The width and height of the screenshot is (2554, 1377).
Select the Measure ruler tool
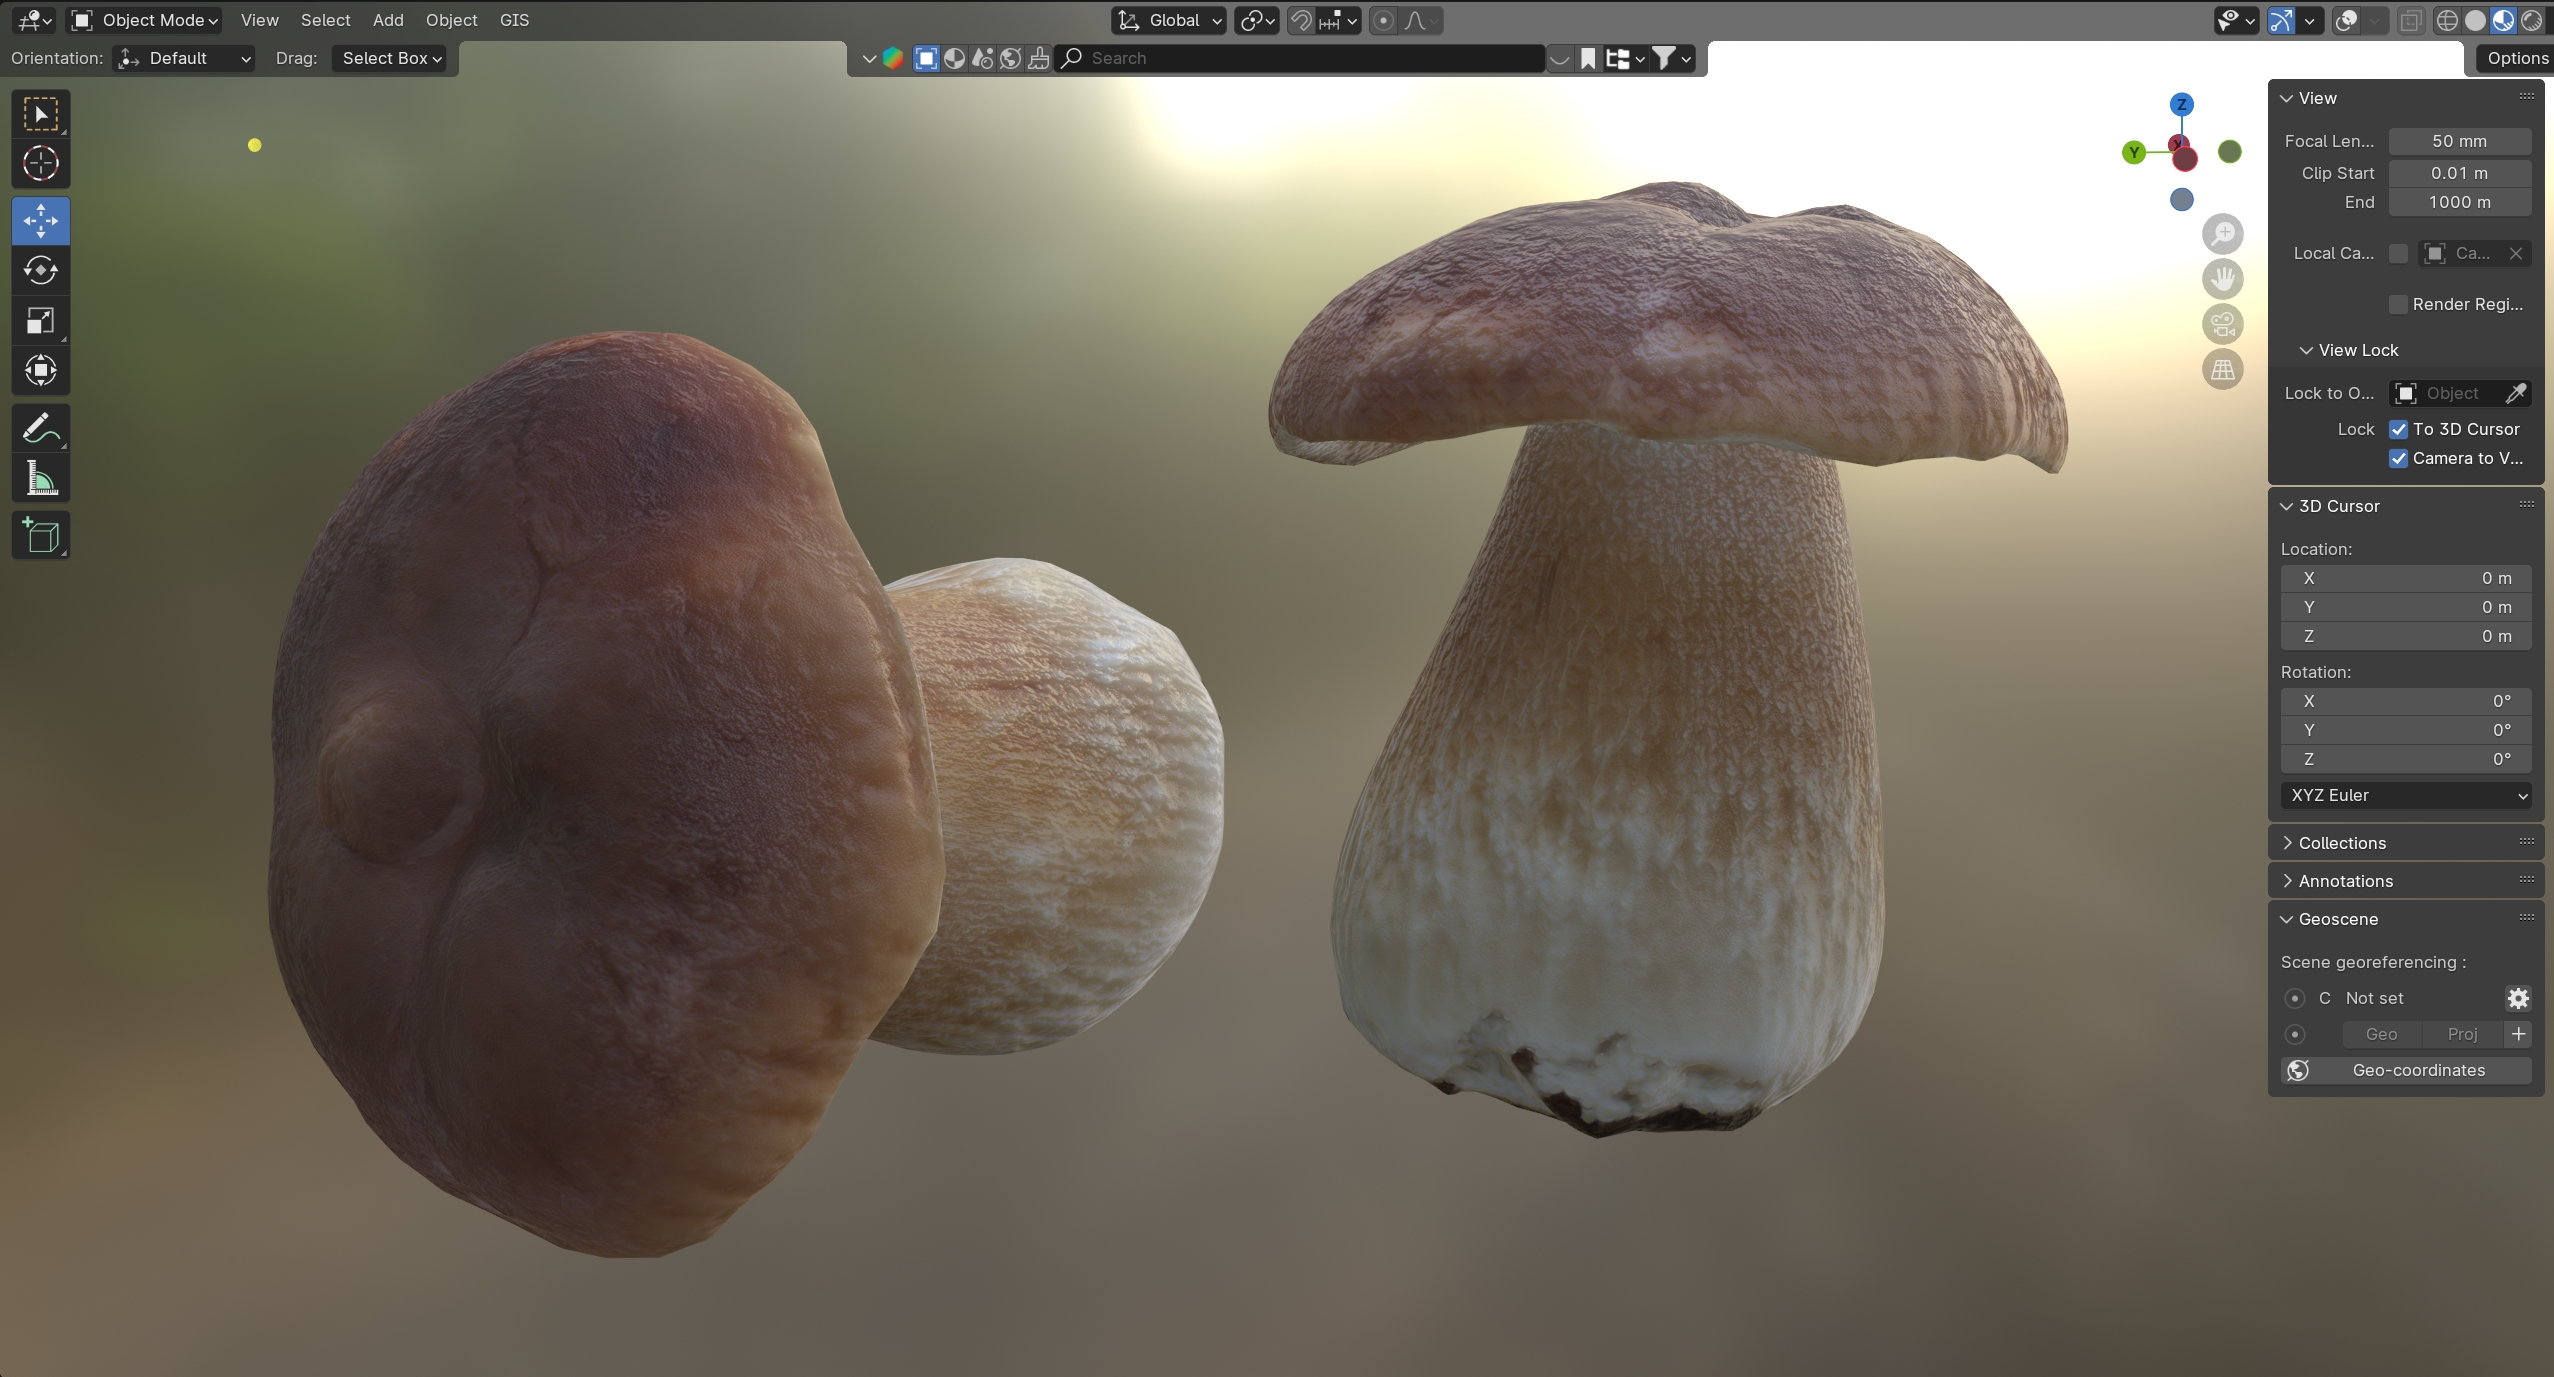click(x=40, y=480)
